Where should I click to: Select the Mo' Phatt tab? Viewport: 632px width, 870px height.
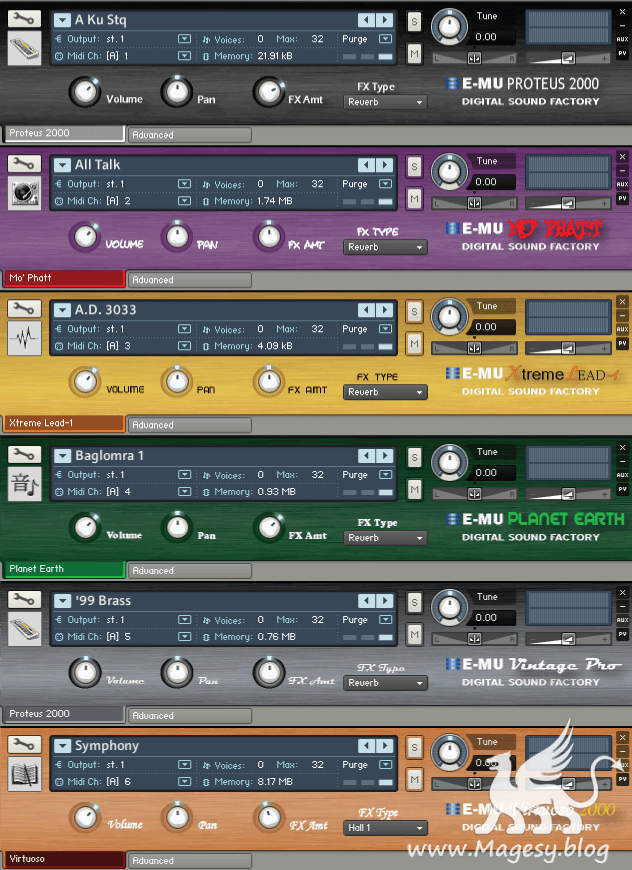(x=64, y=278)
